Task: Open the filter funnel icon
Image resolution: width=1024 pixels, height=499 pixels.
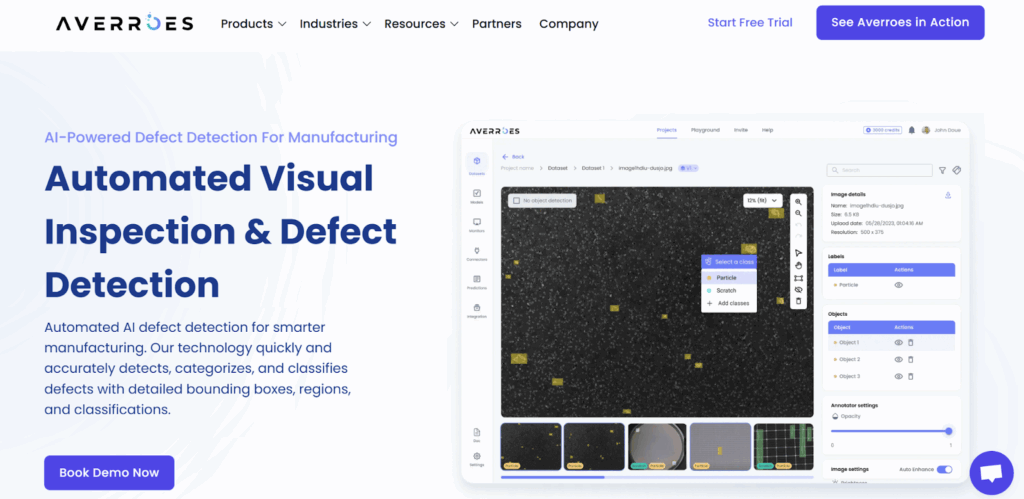Action: click(942, 170)
